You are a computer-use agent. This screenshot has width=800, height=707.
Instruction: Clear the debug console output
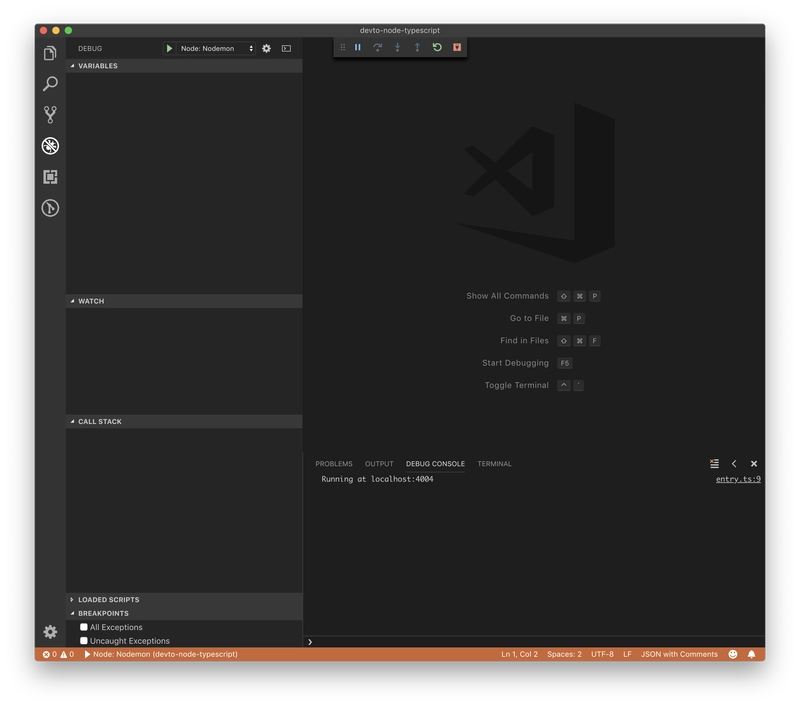click(714, 464)
